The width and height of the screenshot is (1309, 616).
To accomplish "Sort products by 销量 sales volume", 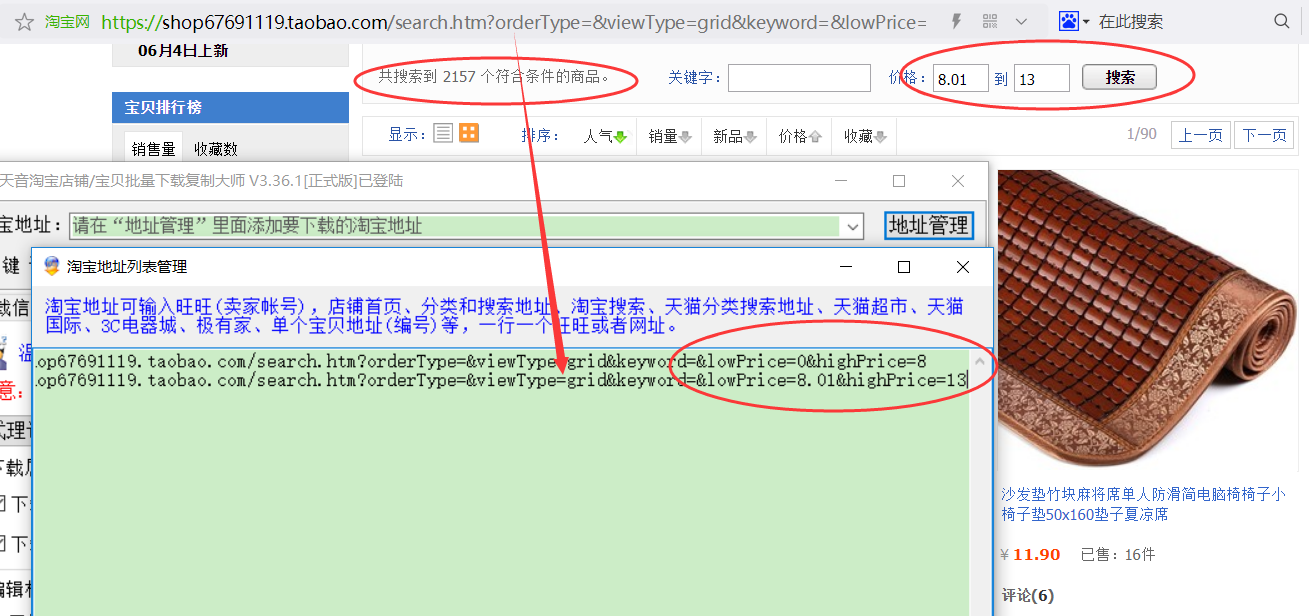I will tap(669, 136).
